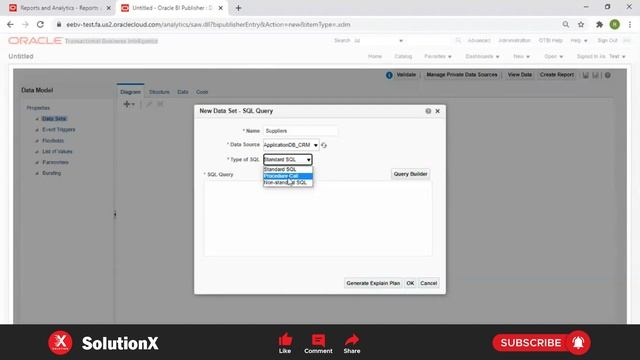Reload the page with the refresh icon
Screen dimensions: 640x360
40,24
